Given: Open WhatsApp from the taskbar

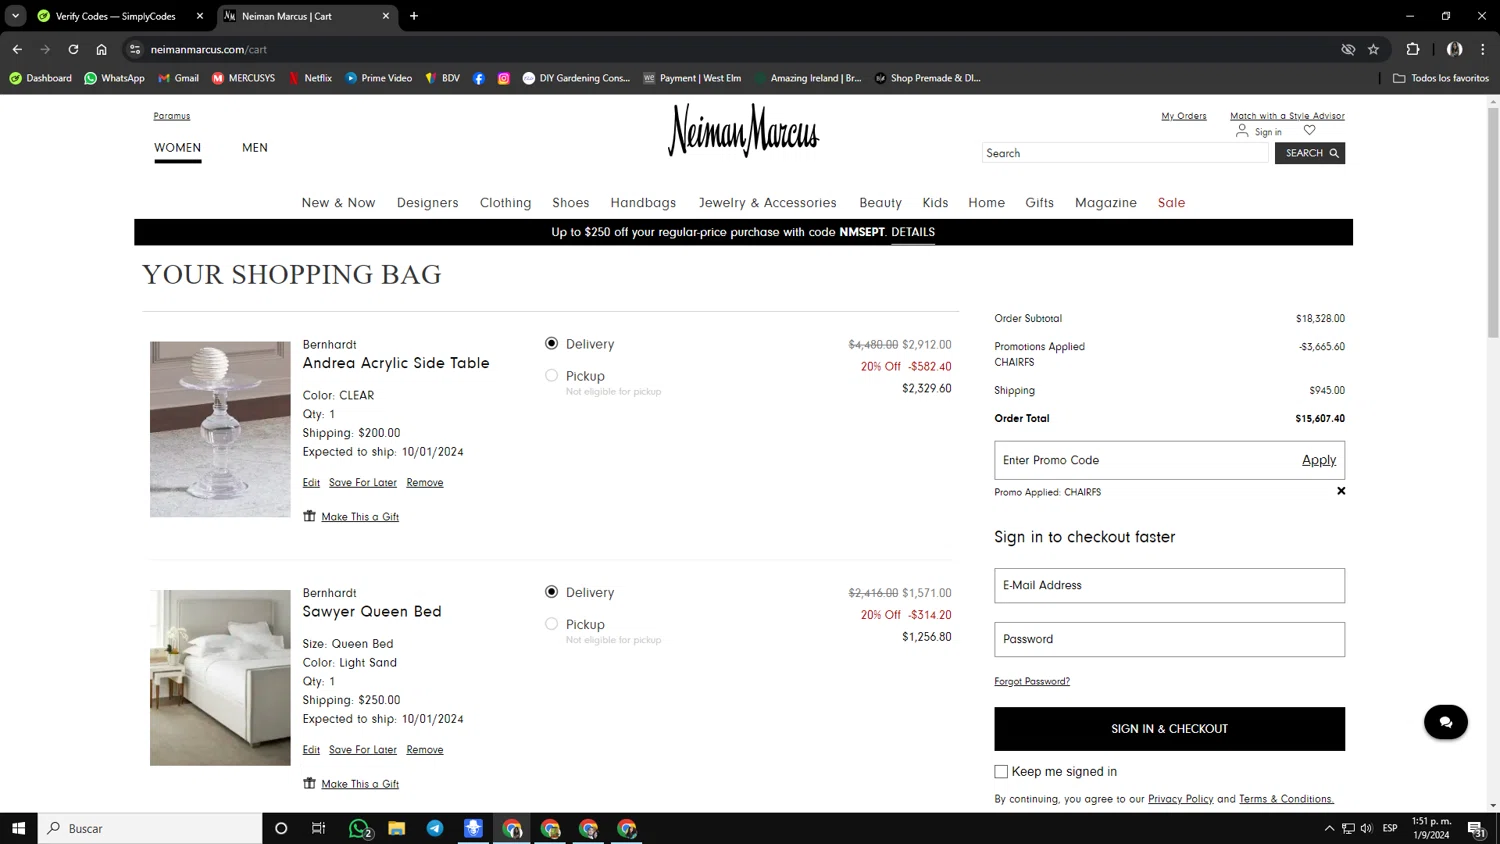Looking at the screenshot, I should click(x=359, y=828).
